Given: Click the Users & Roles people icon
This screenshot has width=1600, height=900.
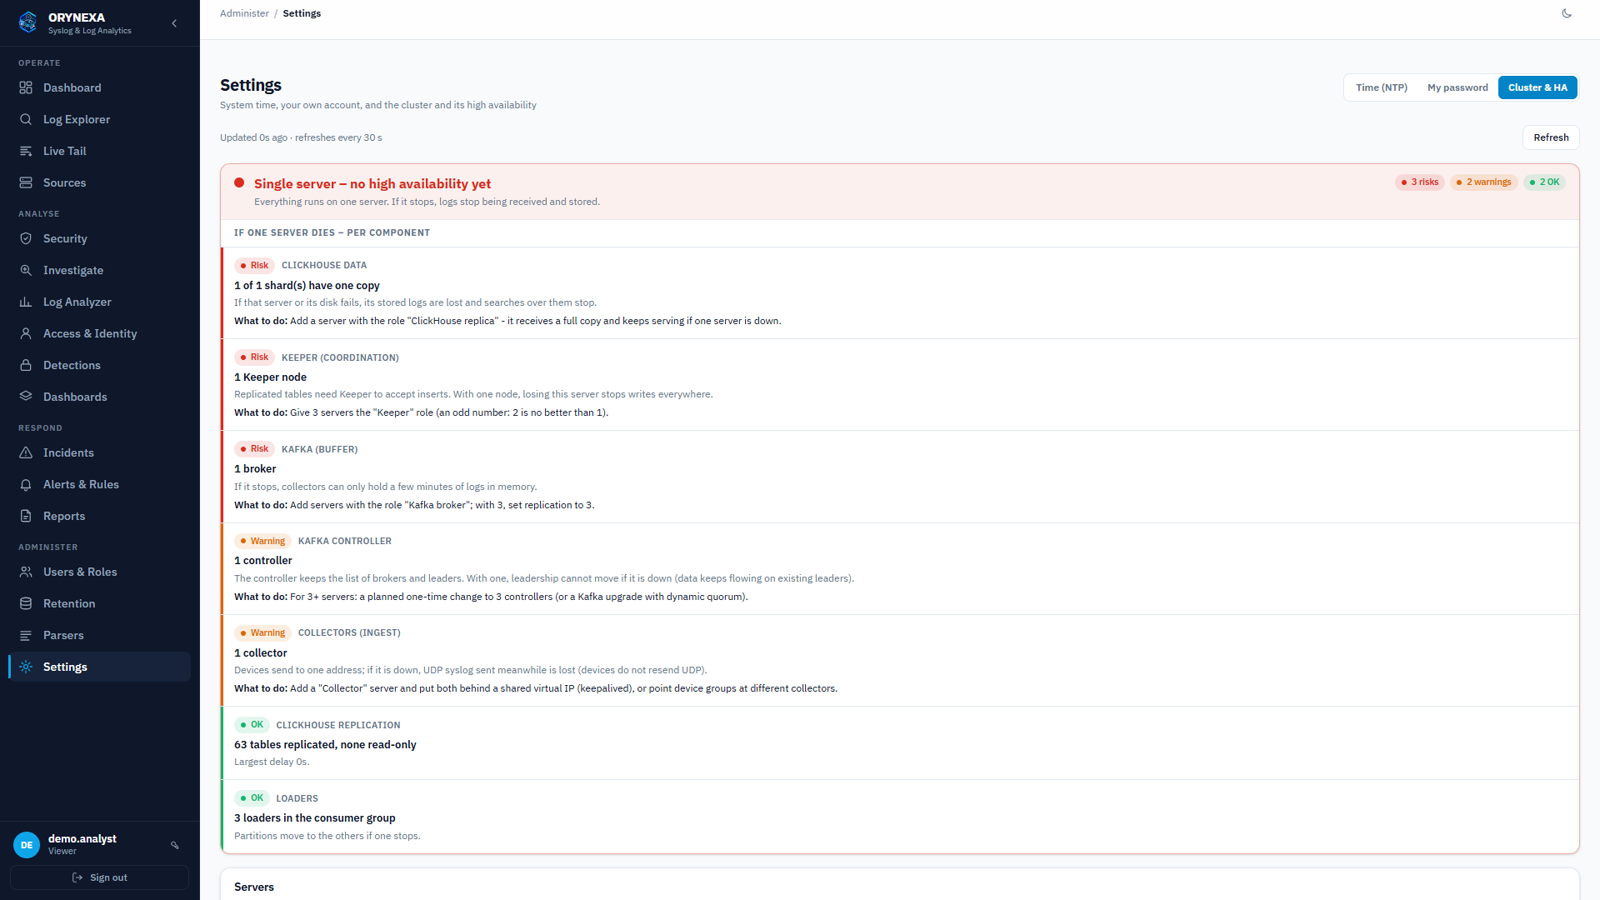Looking at the screenshot, I should coord(26,572).
